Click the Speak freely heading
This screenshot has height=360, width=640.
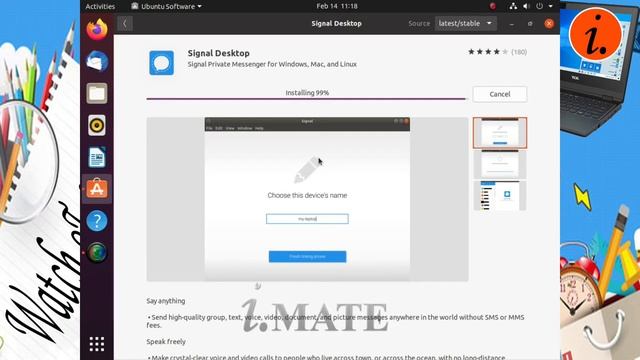tap(166, 342)
